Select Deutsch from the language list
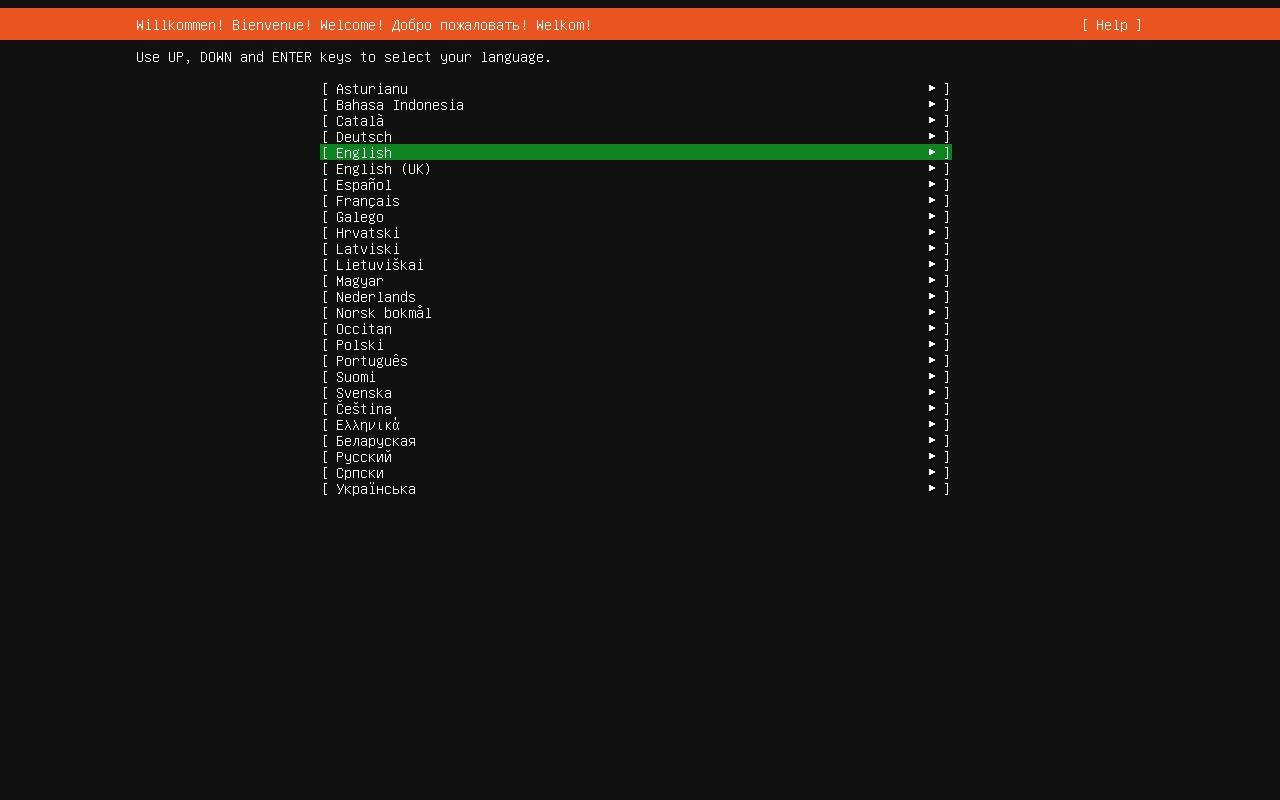Screen dimensions: 1280x800 pyautogui.click(x=363, y=136)
